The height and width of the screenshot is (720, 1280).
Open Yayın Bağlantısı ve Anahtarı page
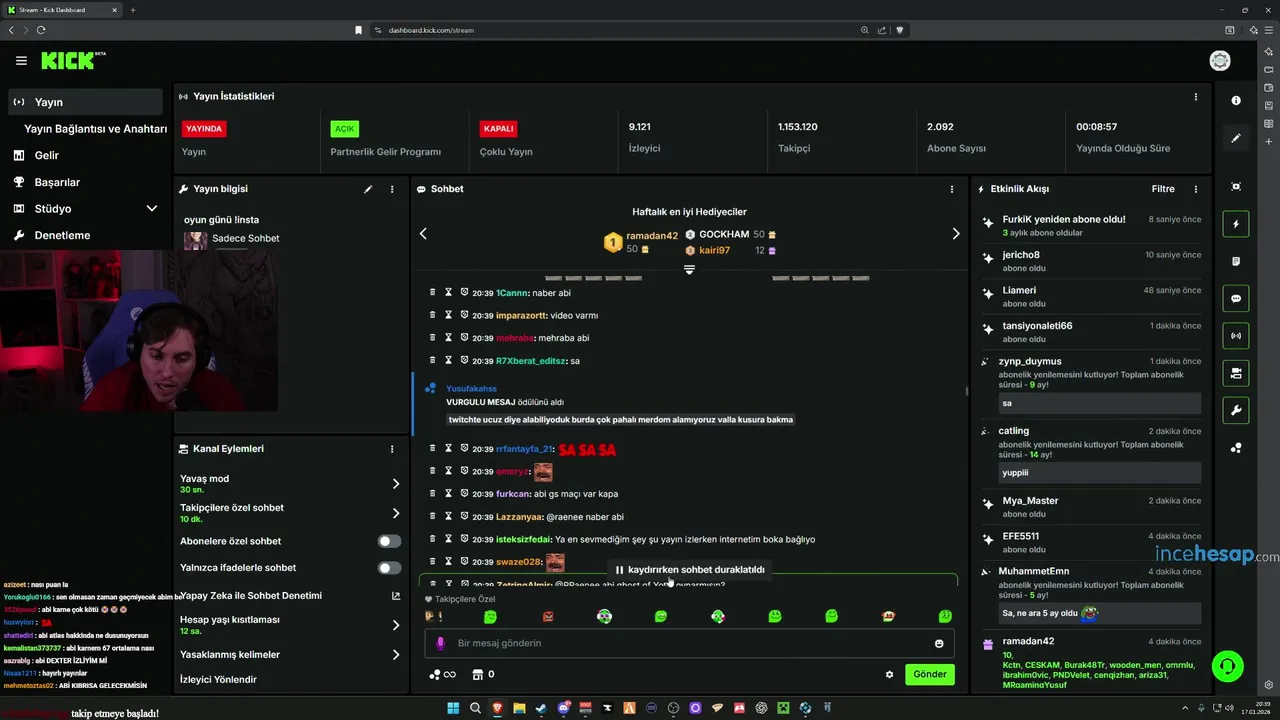click(95, 129)
